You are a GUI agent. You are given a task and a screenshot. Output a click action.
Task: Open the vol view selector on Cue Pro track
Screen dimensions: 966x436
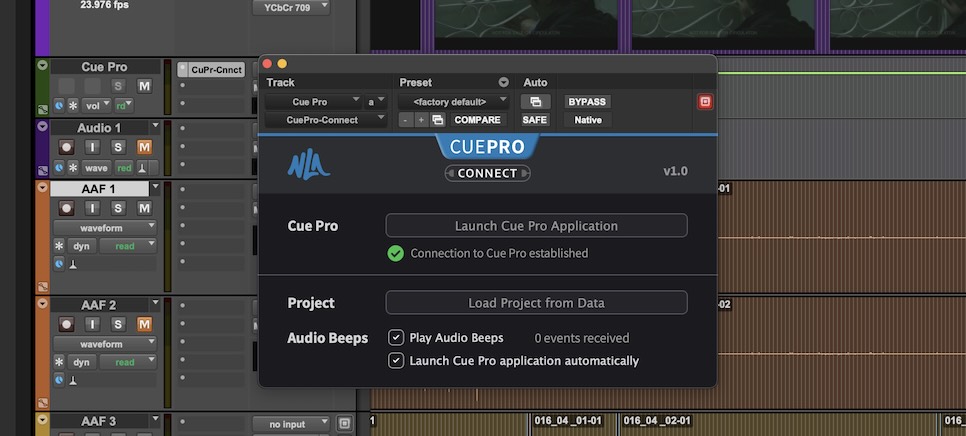tap(97, 105)
